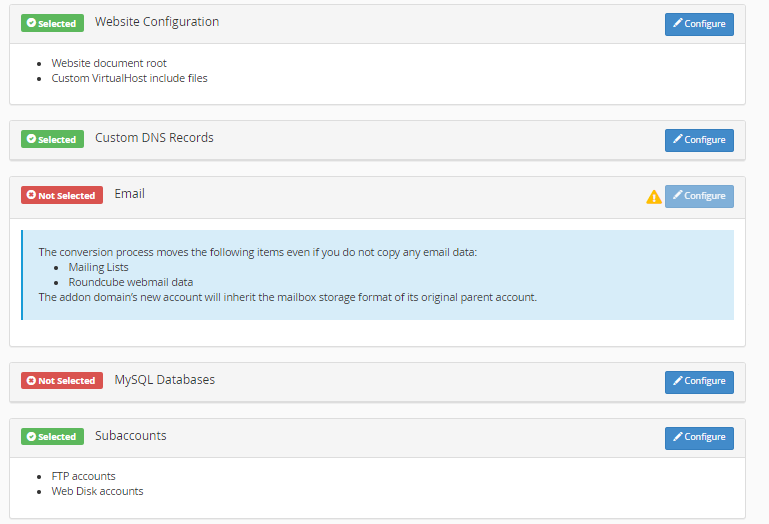This screenshot has height=524, width=769.
Task: Click the MySQL Databases Not Selected badge
Action: (62, 381)
